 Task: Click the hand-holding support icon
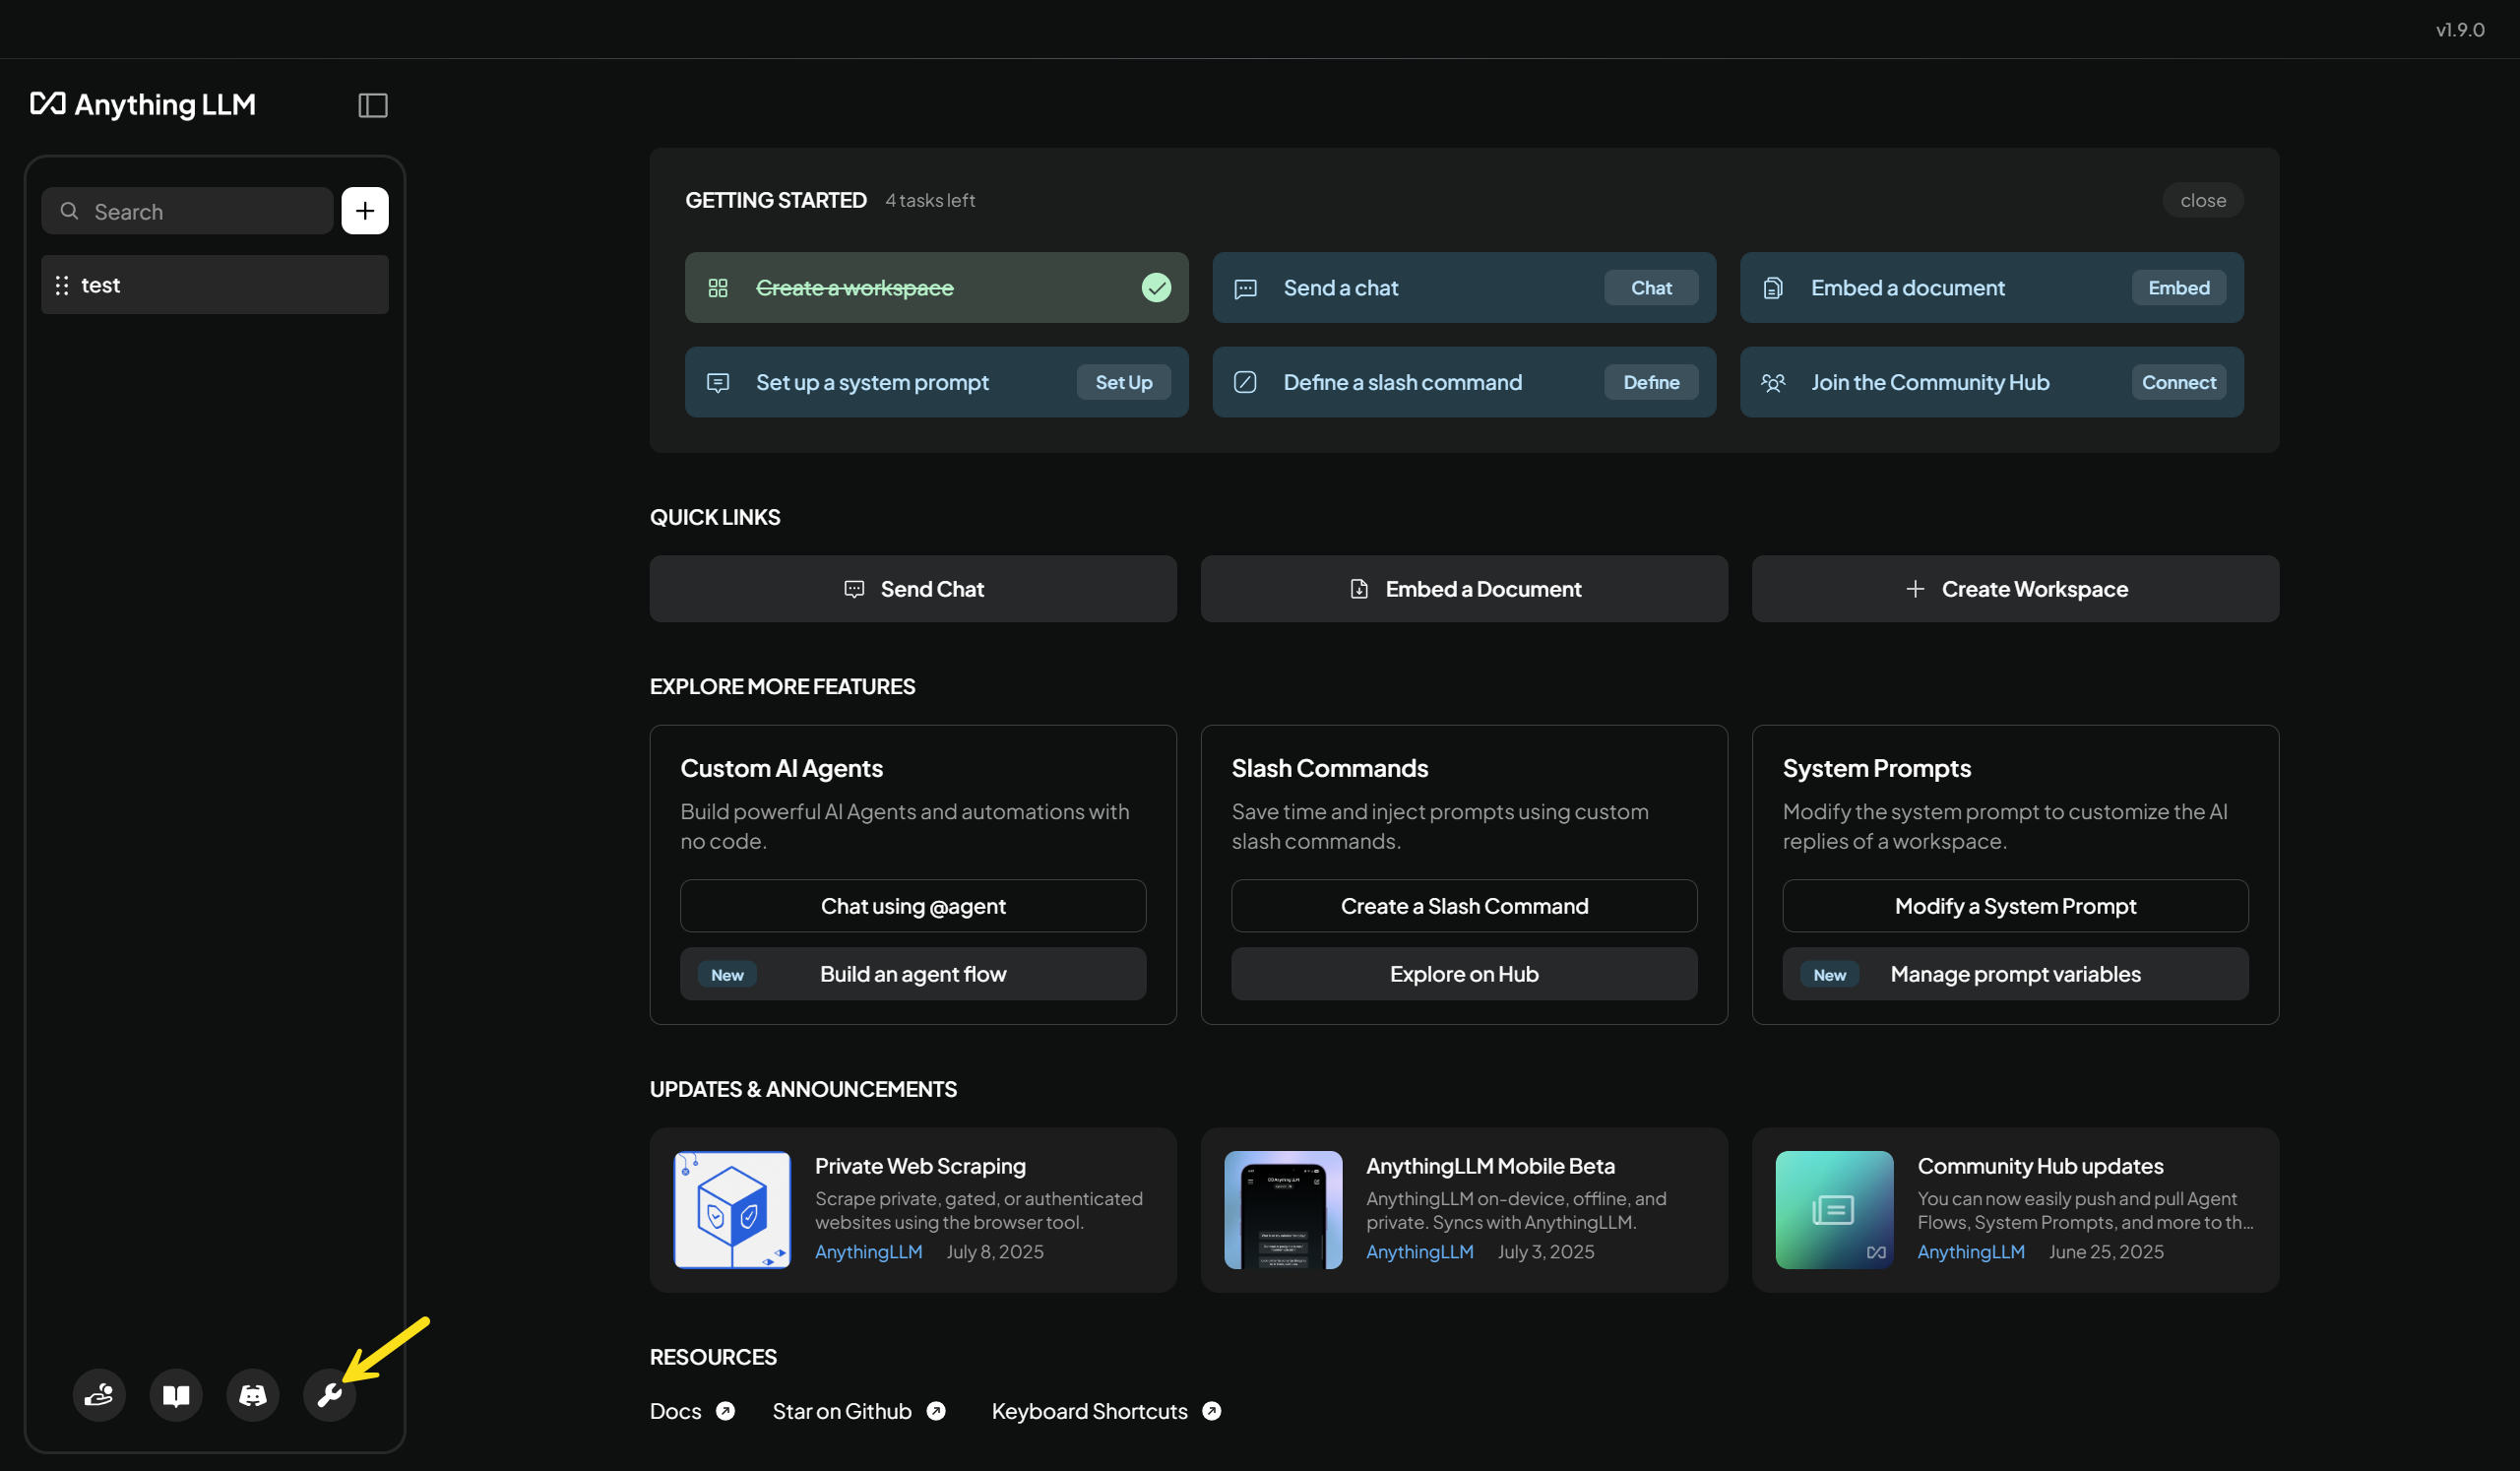99,1395
